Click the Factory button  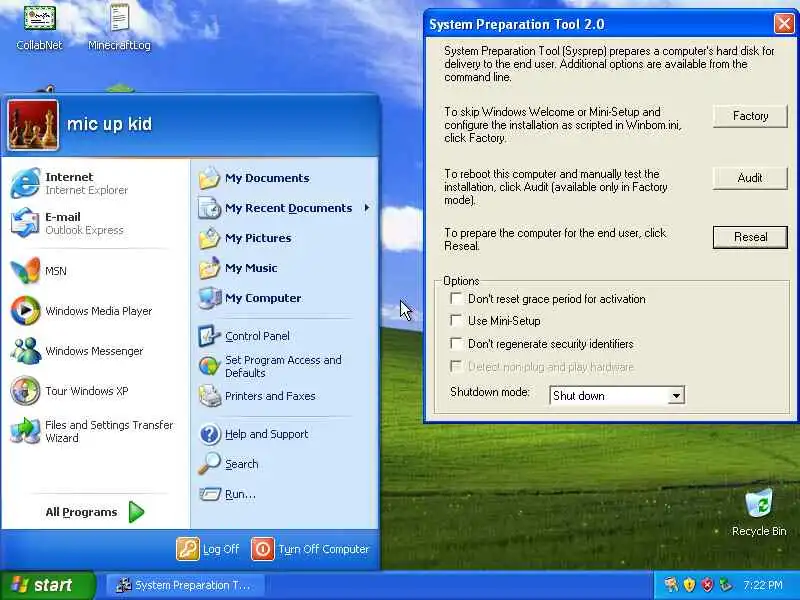pyautogui.click(x=750, y=116)
